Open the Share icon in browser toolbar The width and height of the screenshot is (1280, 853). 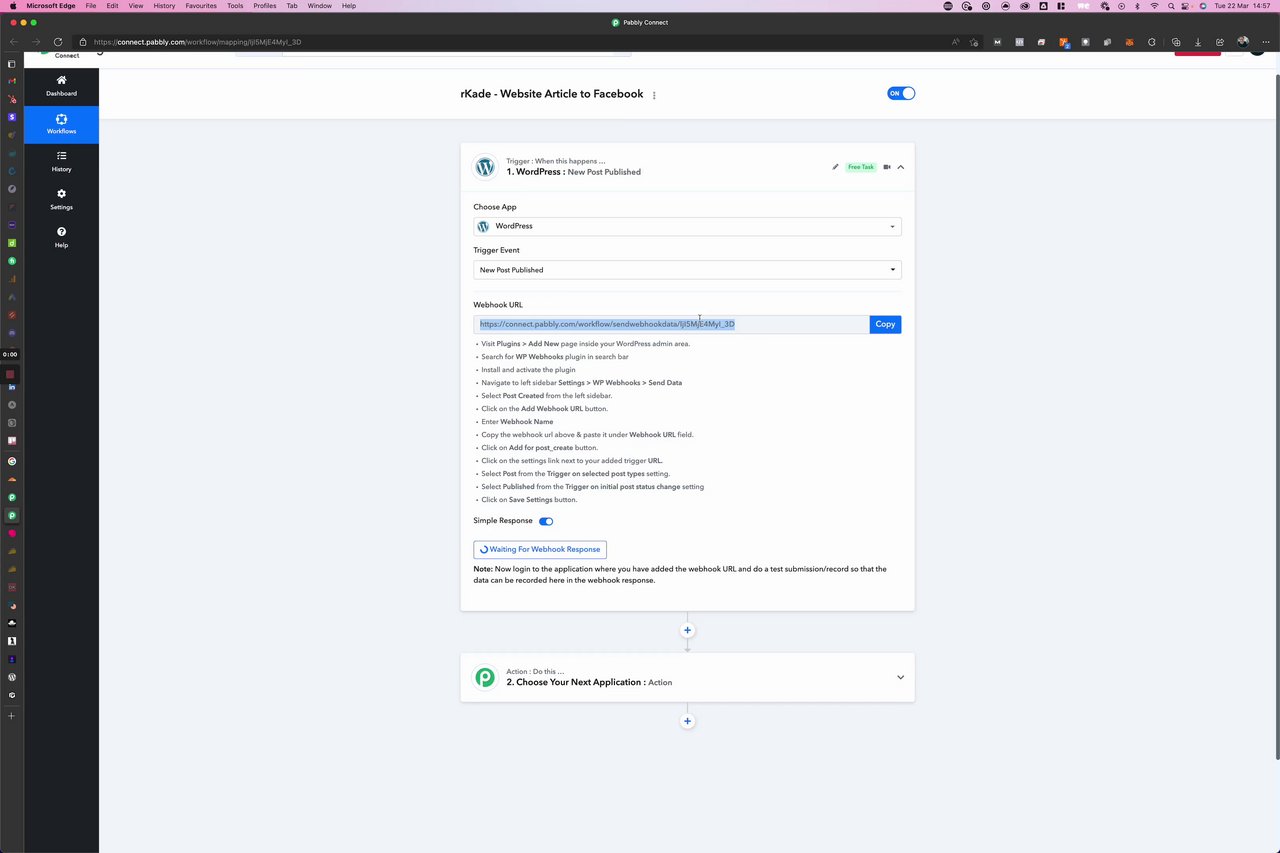(1220, 42)
